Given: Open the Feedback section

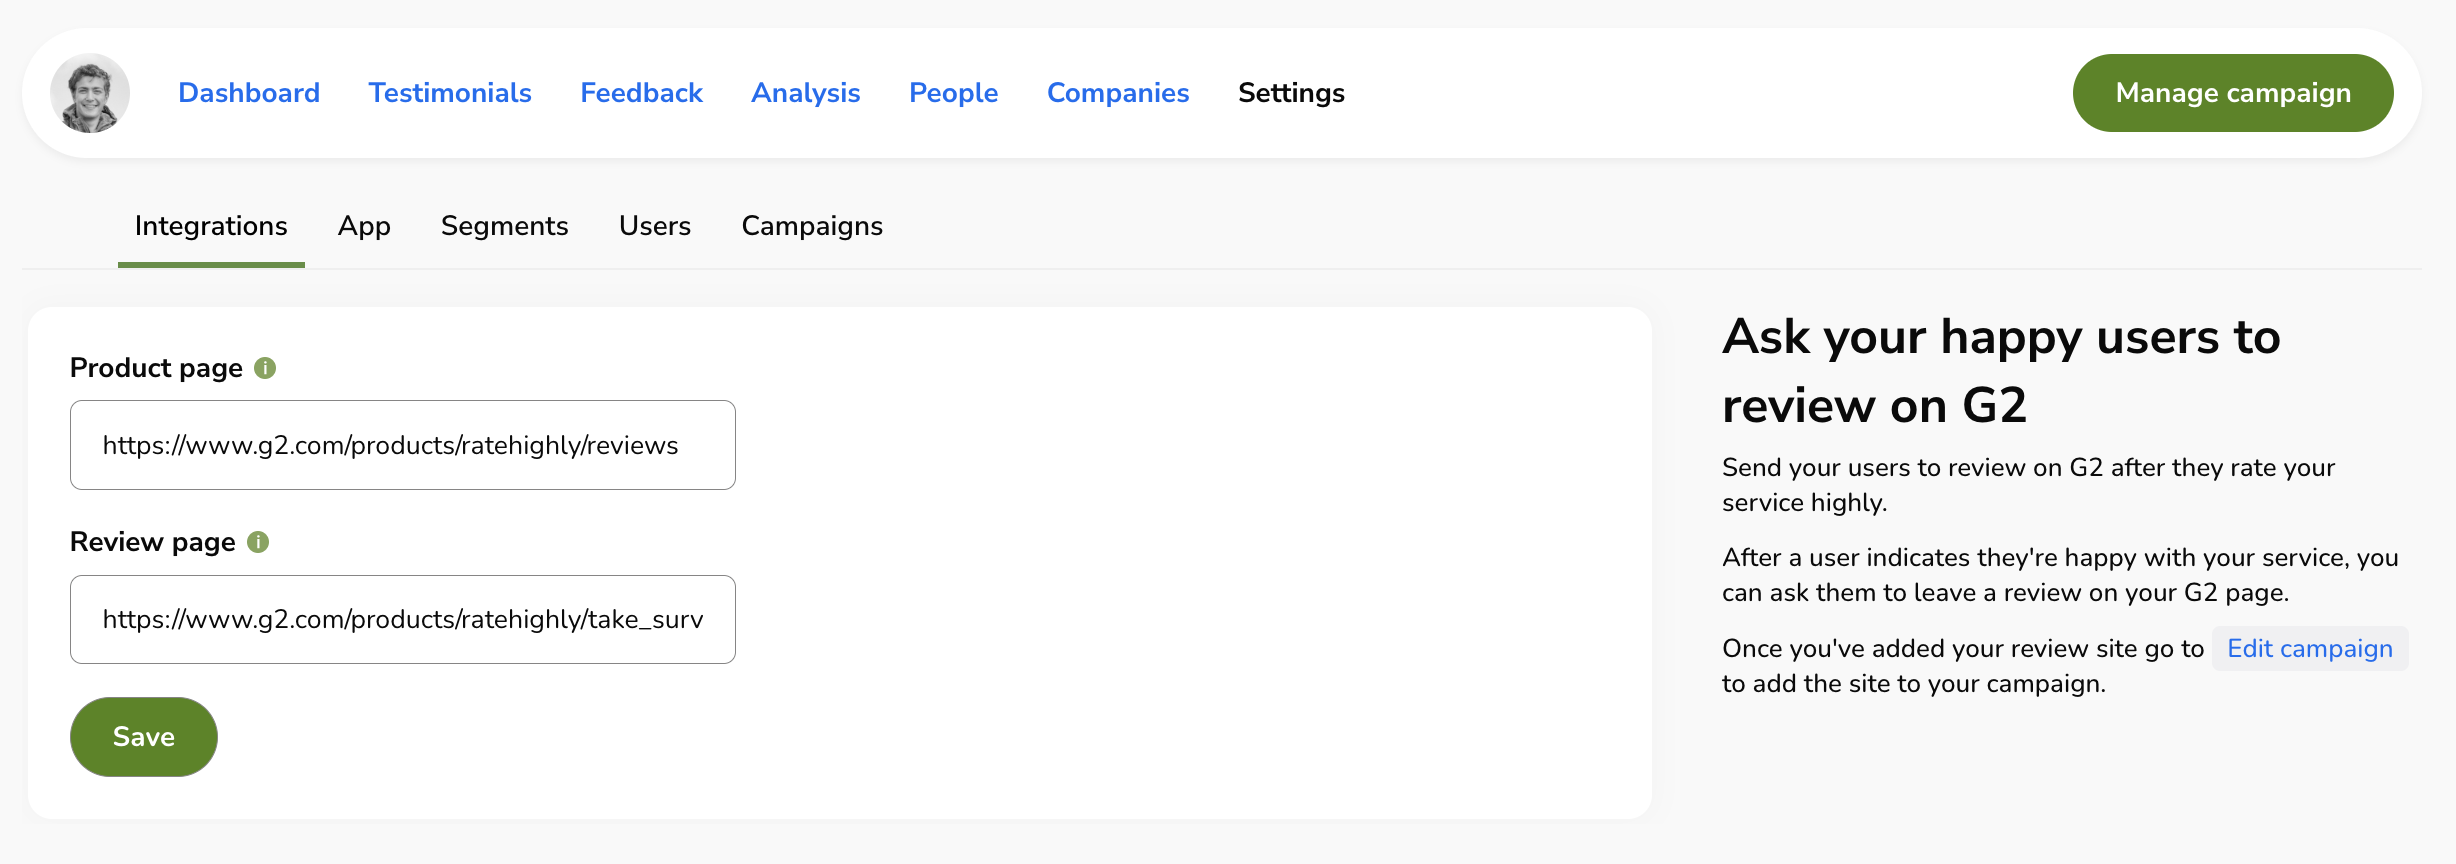Looking at the screenshot, I should click(641, 93).
